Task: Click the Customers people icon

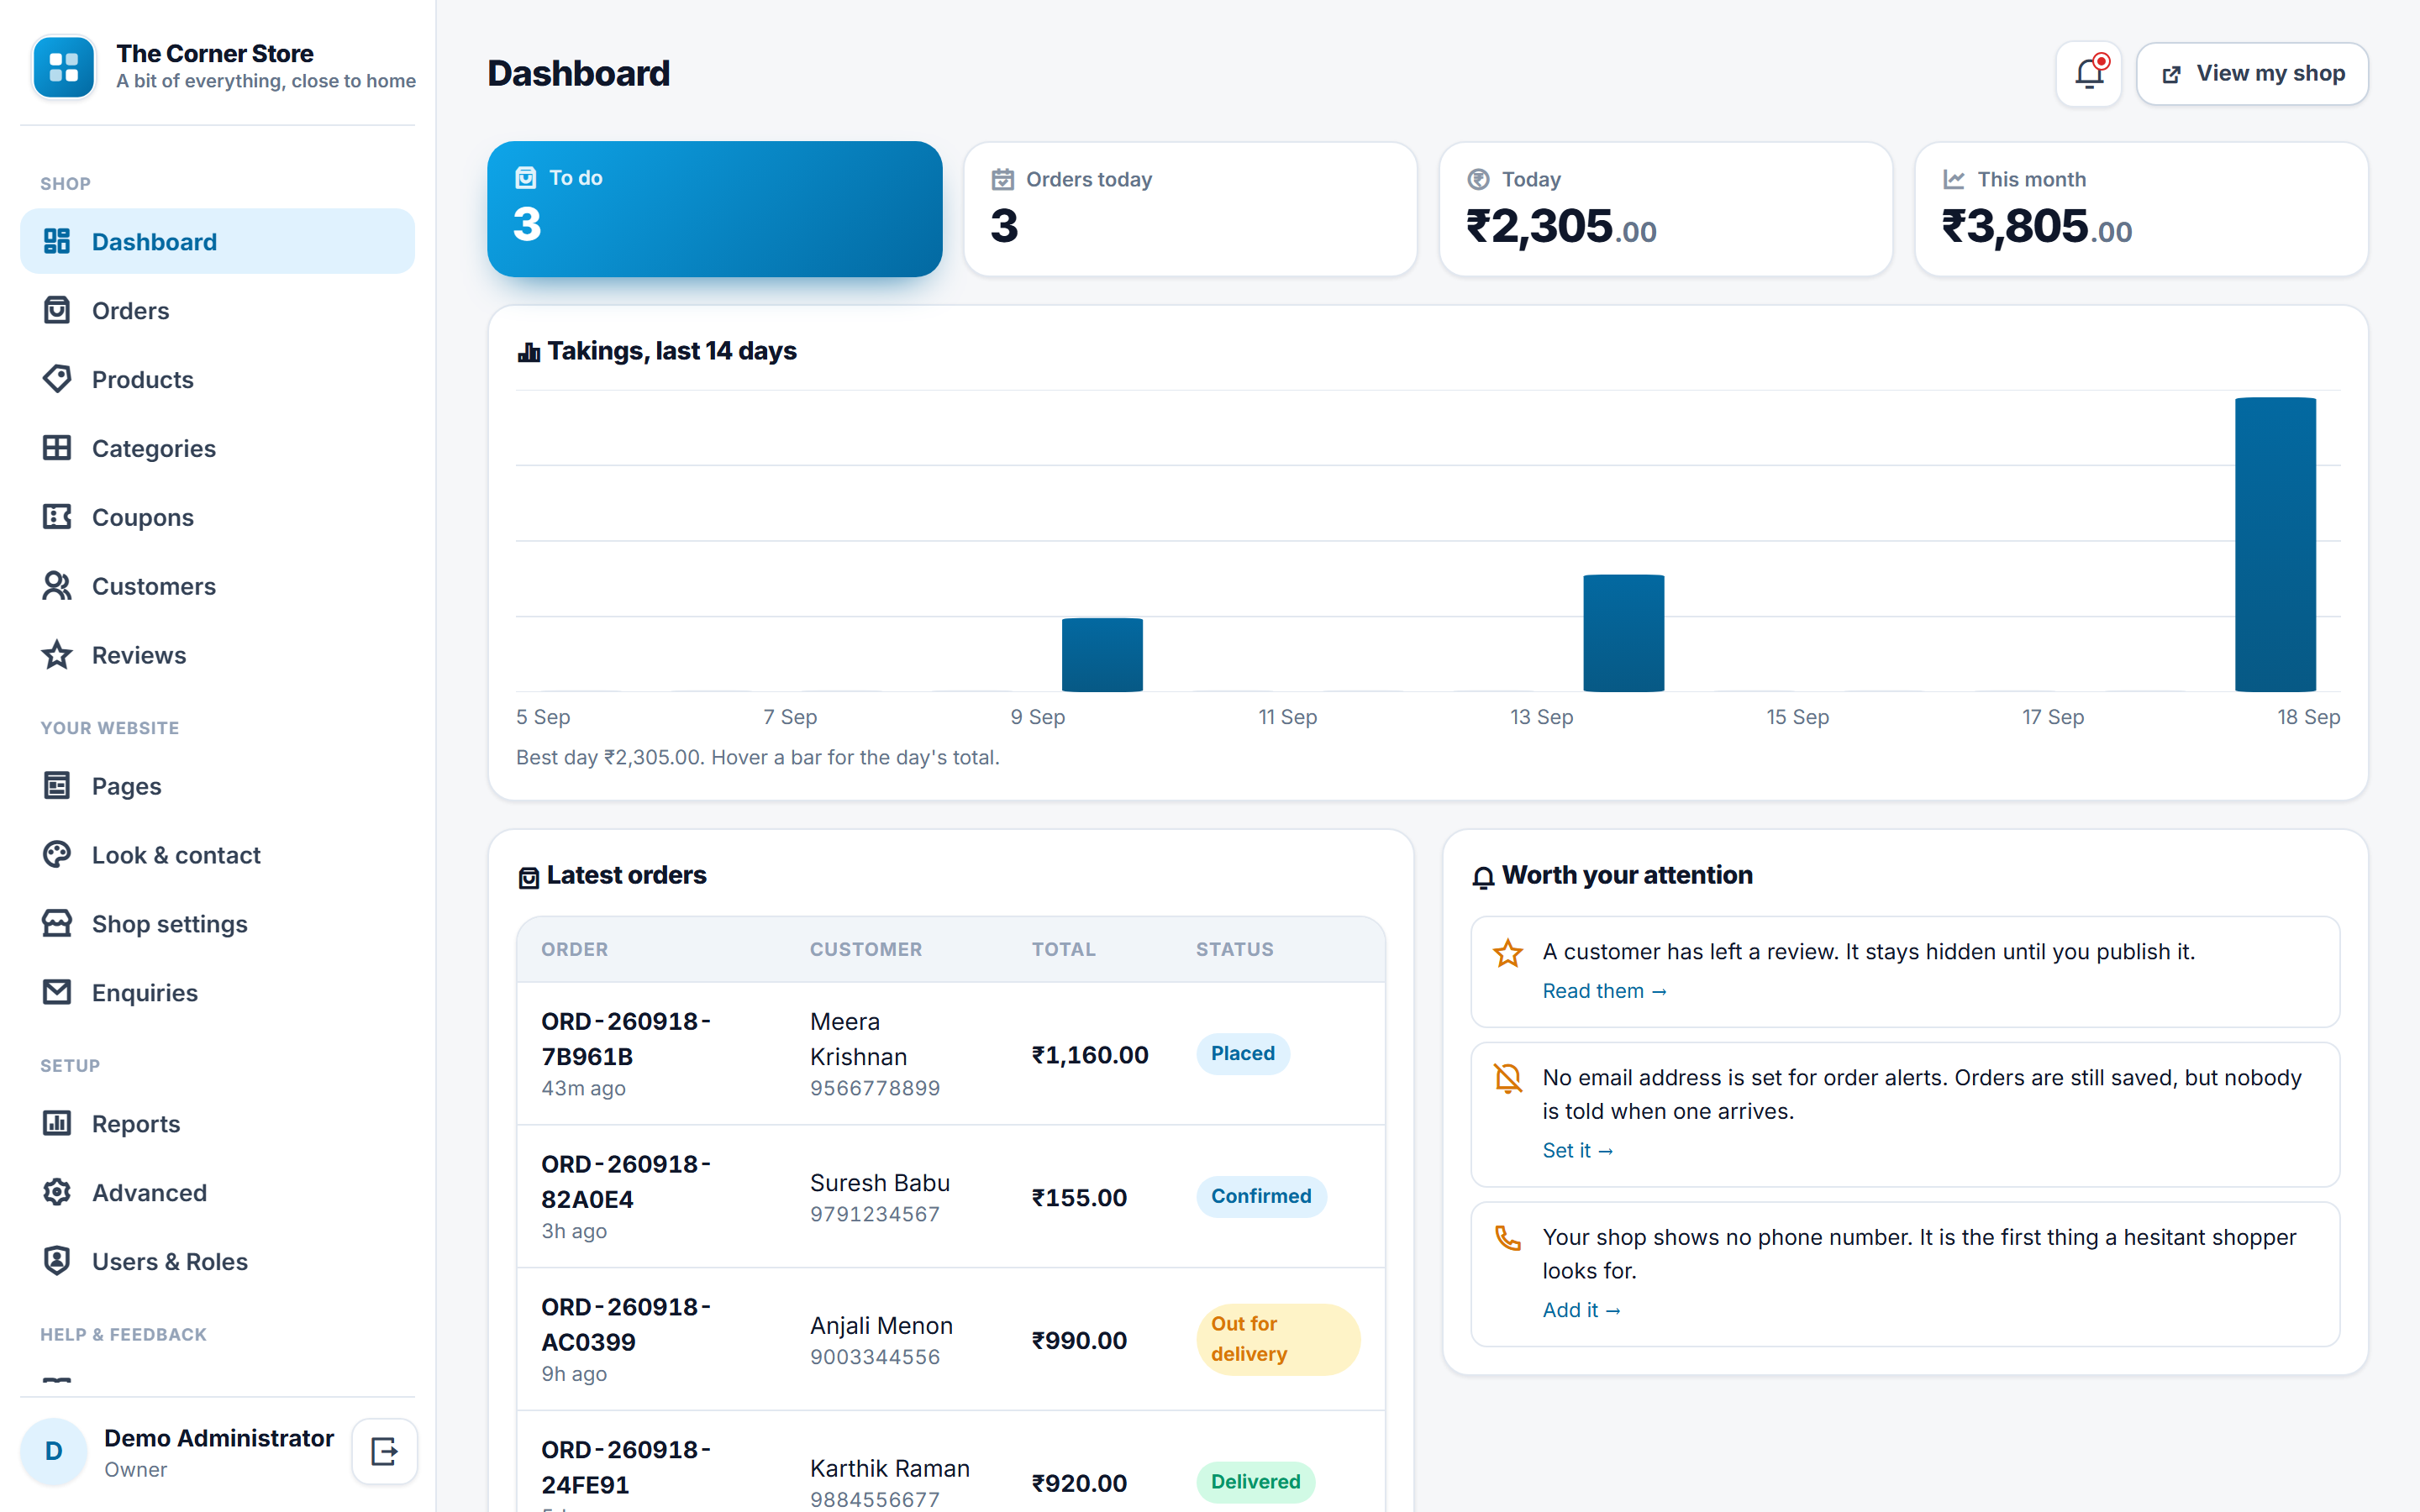Action: pyautogui.click(x=57, y=586)
